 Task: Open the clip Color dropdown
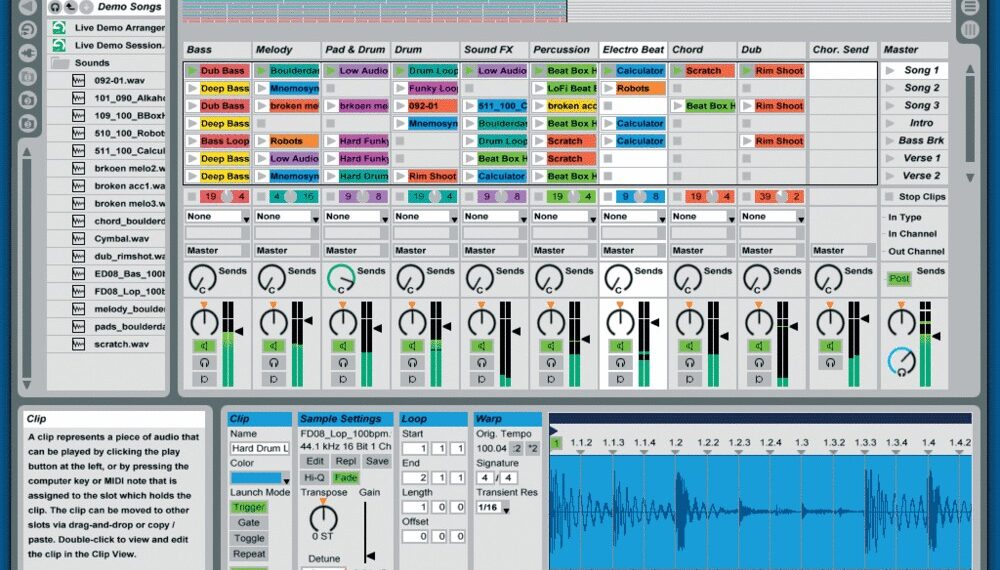point(258,479)
